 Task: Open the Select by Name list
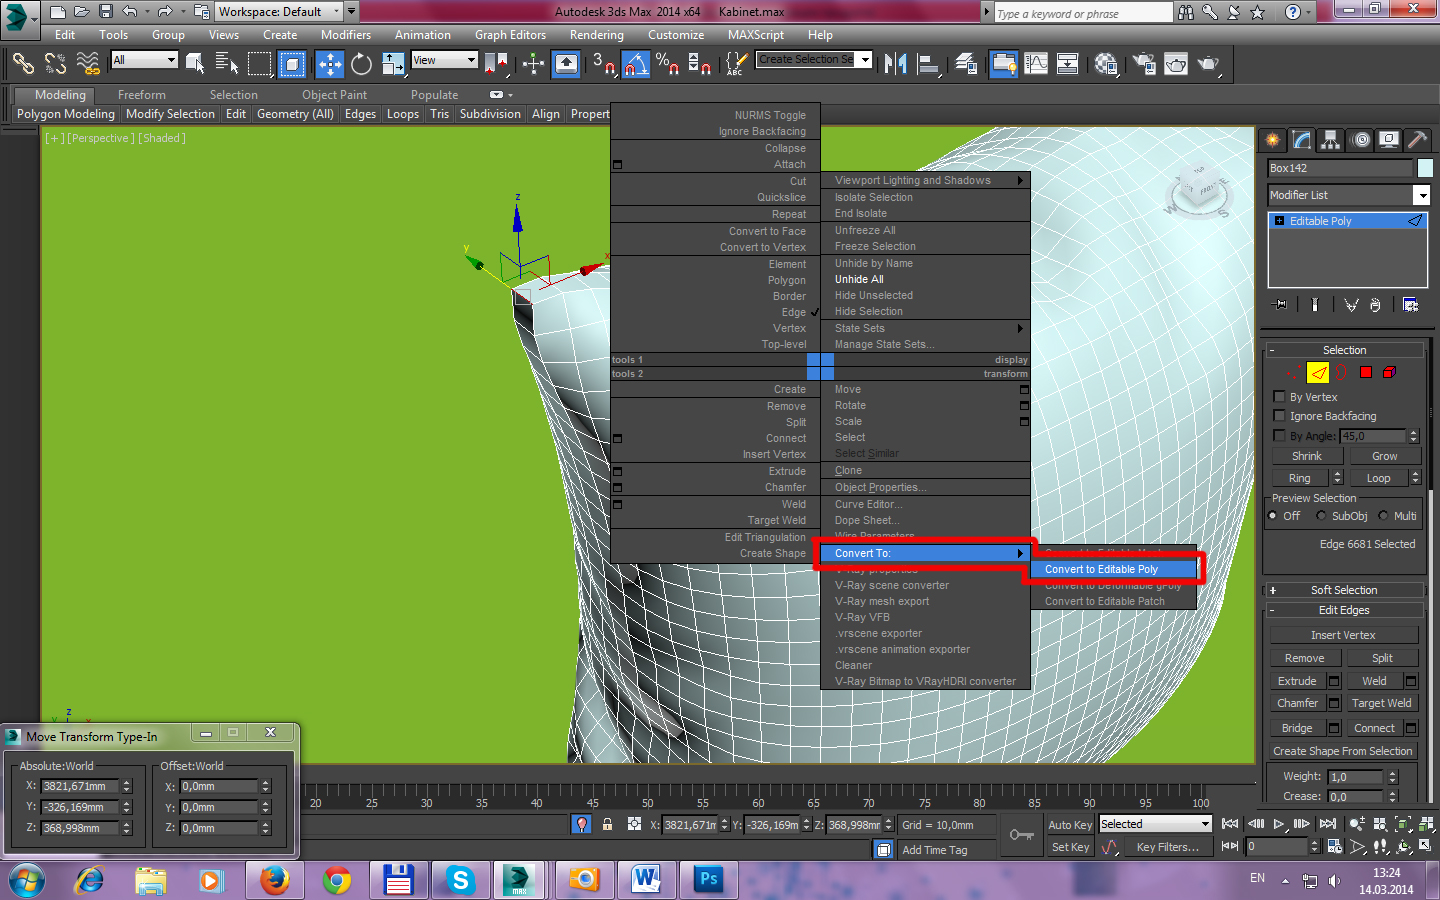coord(227,64)
